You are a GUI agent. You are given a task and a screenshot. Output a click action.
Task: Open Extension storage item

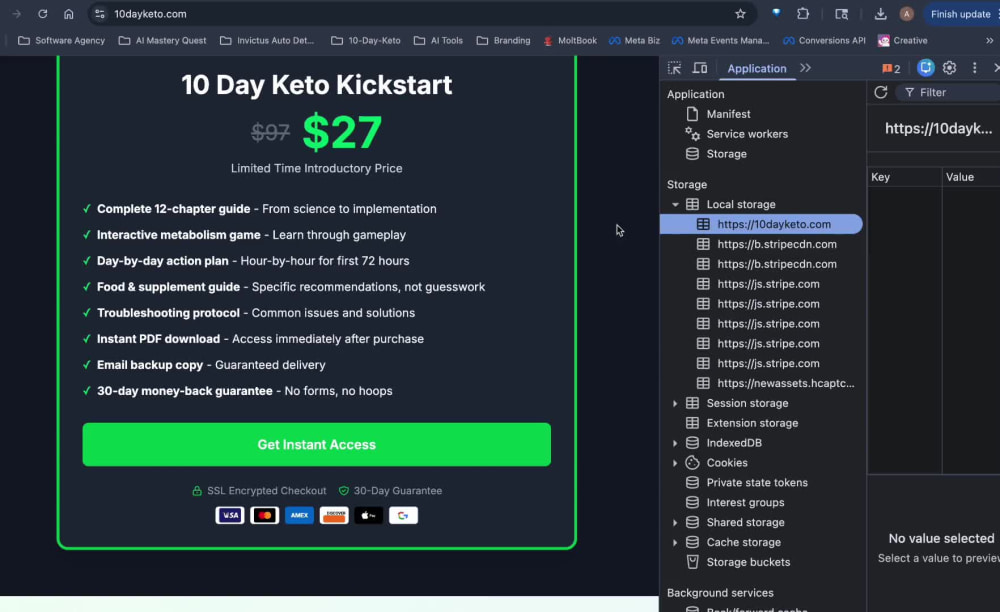click(x=752, y=423)
